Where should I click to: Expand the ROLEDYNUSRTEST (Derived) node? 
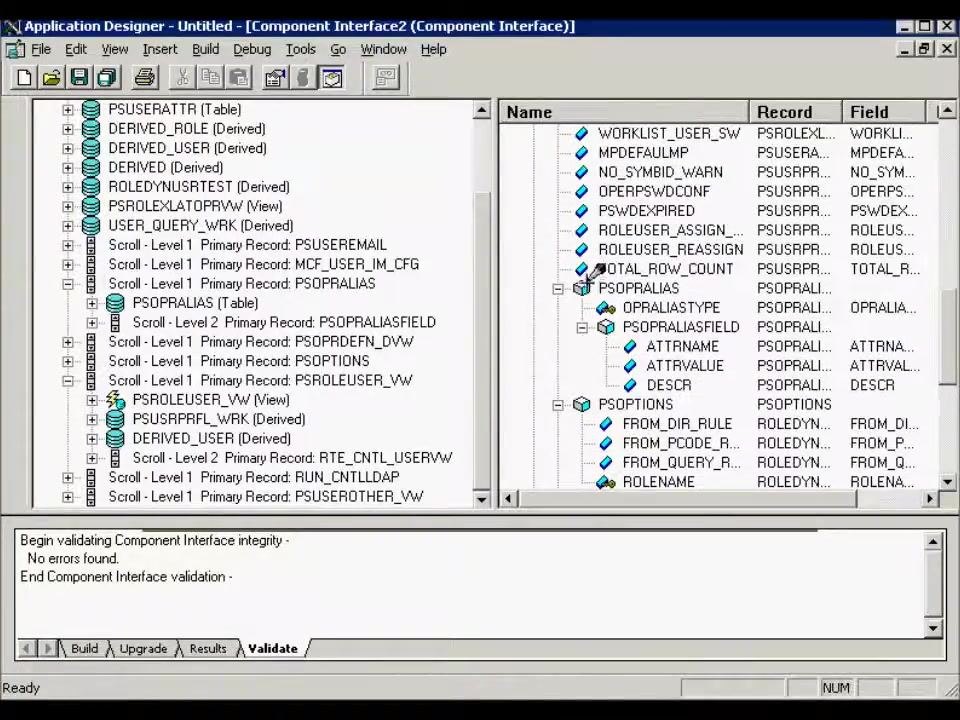point(68,187)
